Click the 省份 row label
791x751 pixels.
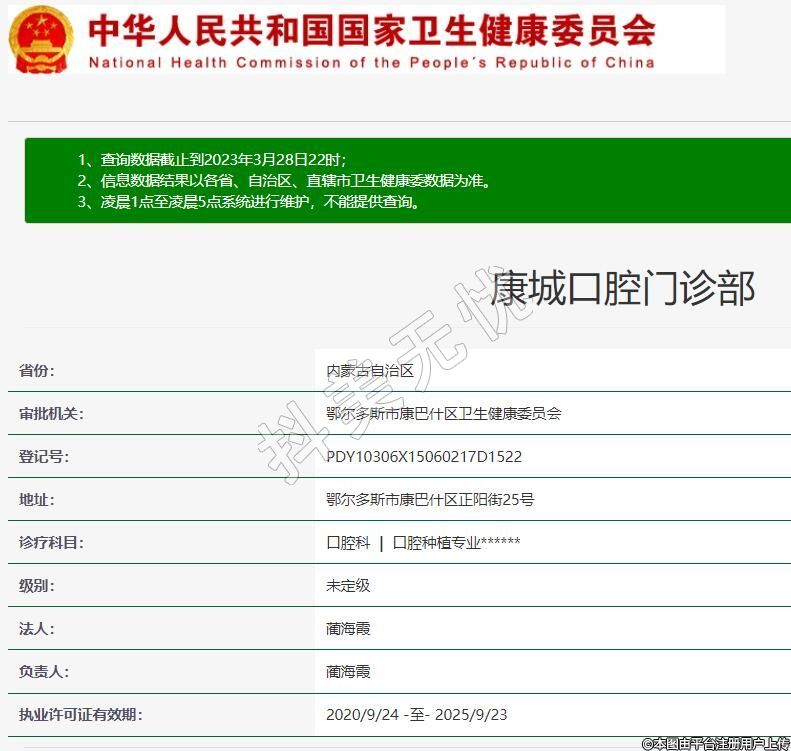37,371
